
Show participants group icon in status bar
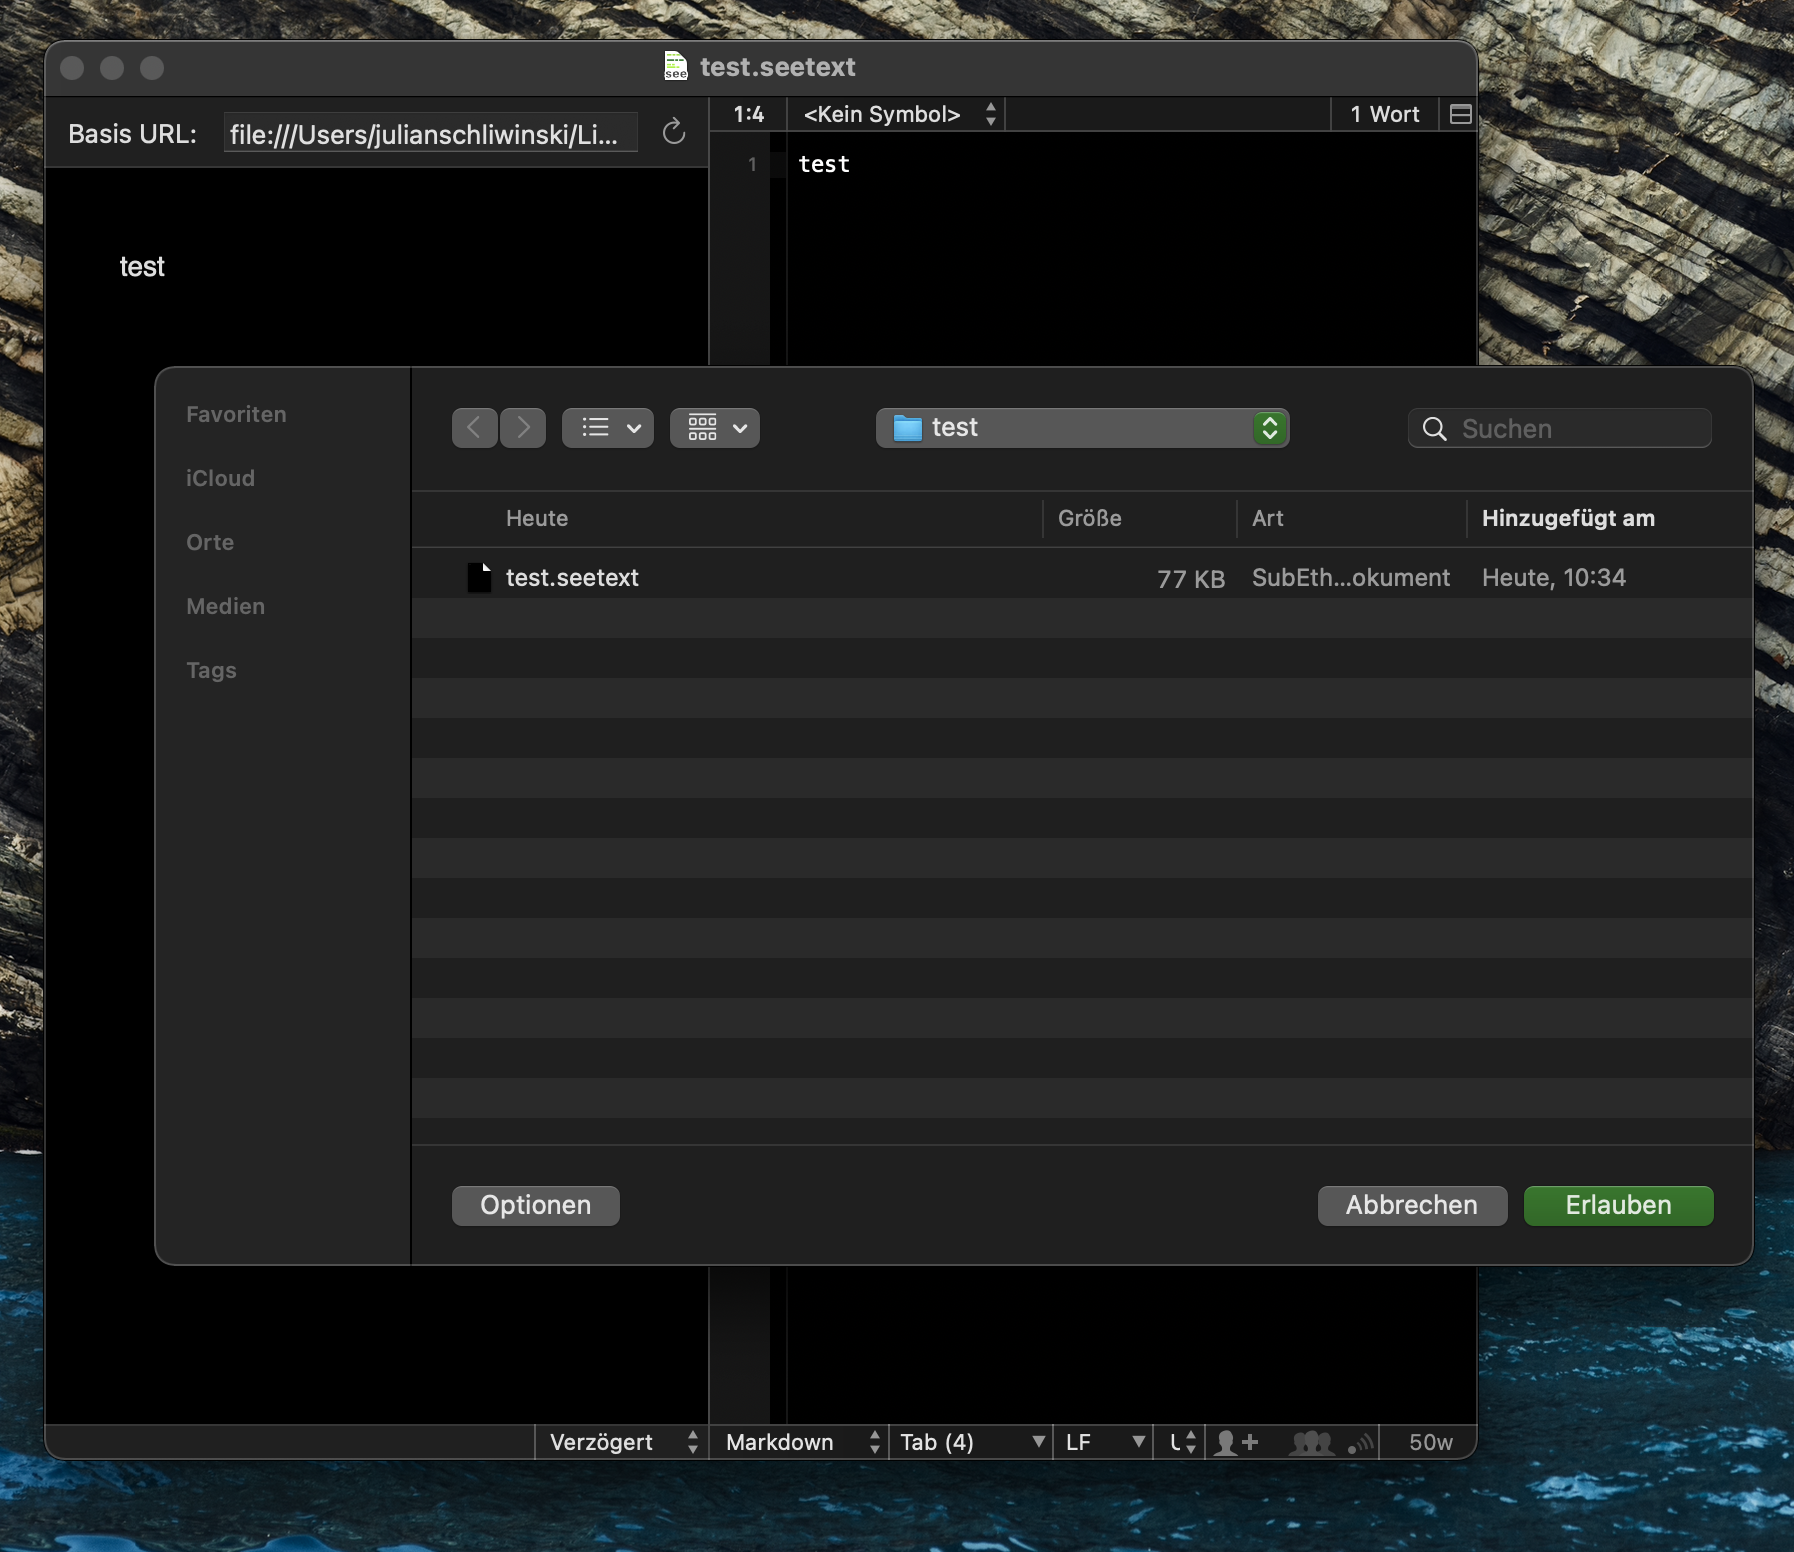1311,1442
